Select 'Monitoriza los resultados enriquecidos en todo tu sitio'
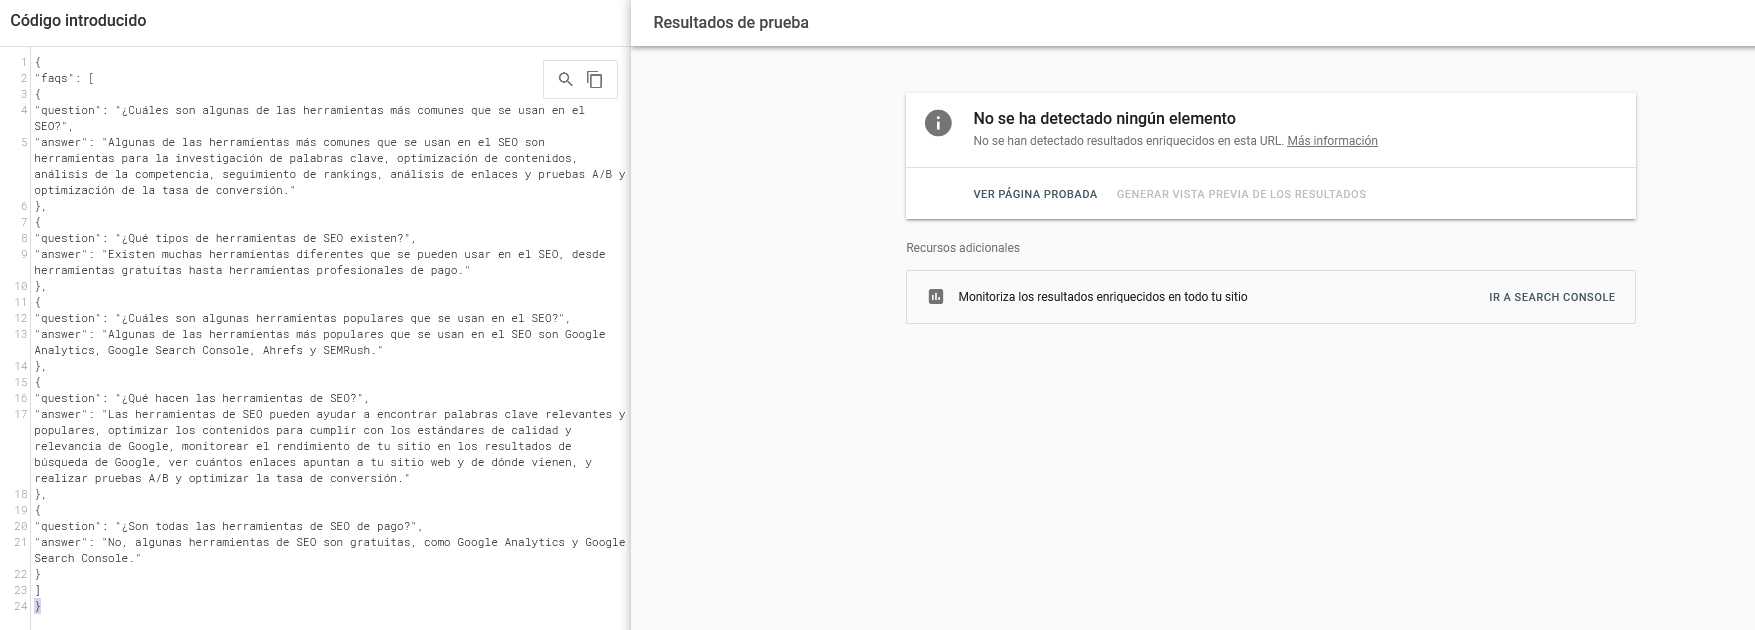The height and width of the screenshot is (630, 1755). [1103, 297]
